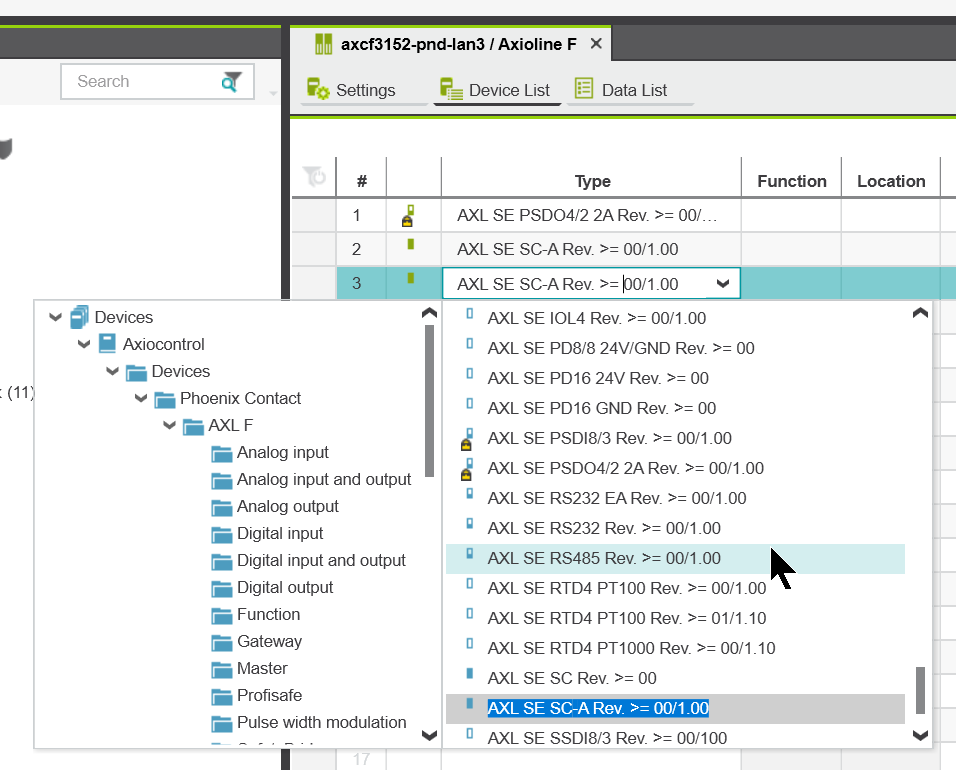Click the Devices root library icon

tap(79, 317)
